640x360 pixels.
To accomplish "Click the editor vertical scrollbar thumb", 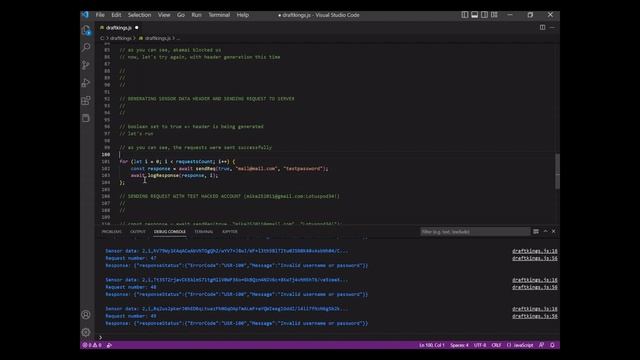I will pos(557,171).
